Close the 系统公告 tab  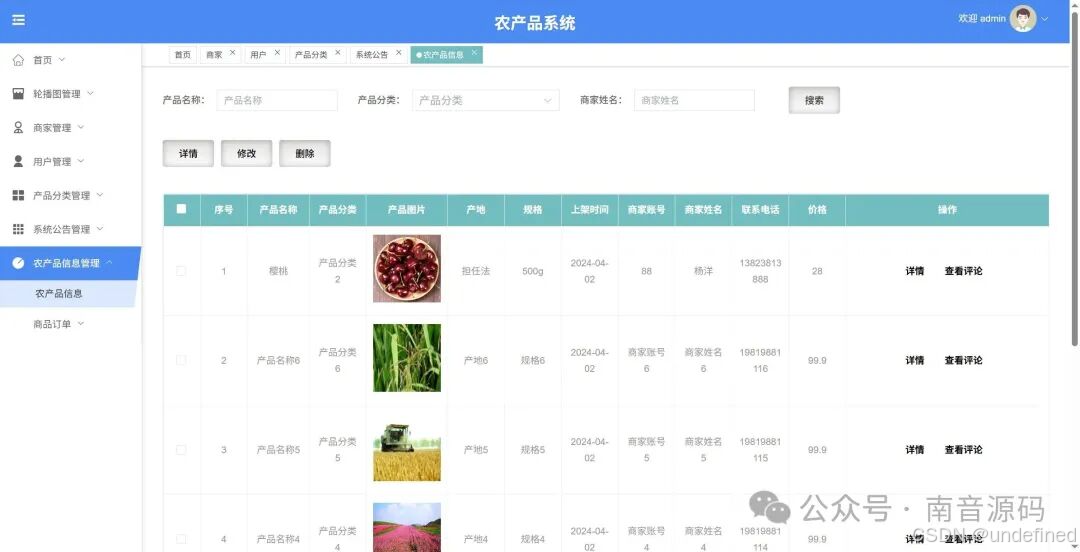point(398,52)
